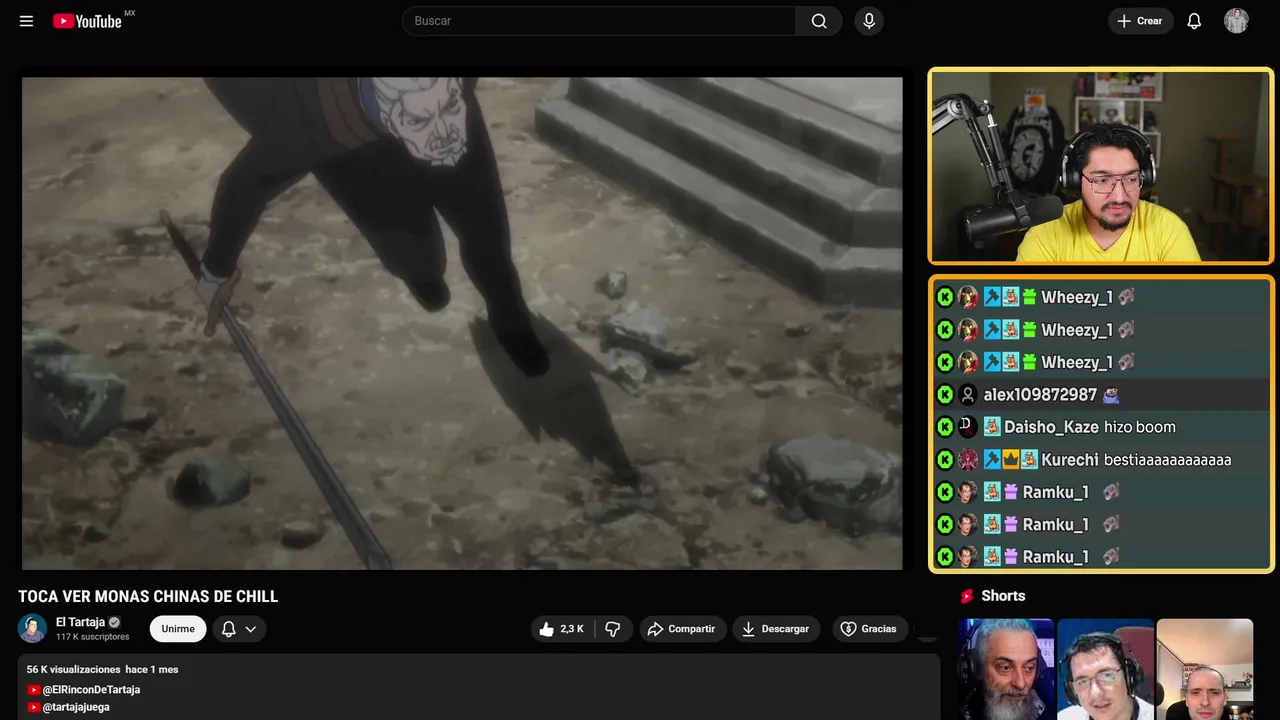The height and width of the screenshot is (720, 1280).
Task: Click the Shorts logo icon beside heading
Action: point(967,596)
